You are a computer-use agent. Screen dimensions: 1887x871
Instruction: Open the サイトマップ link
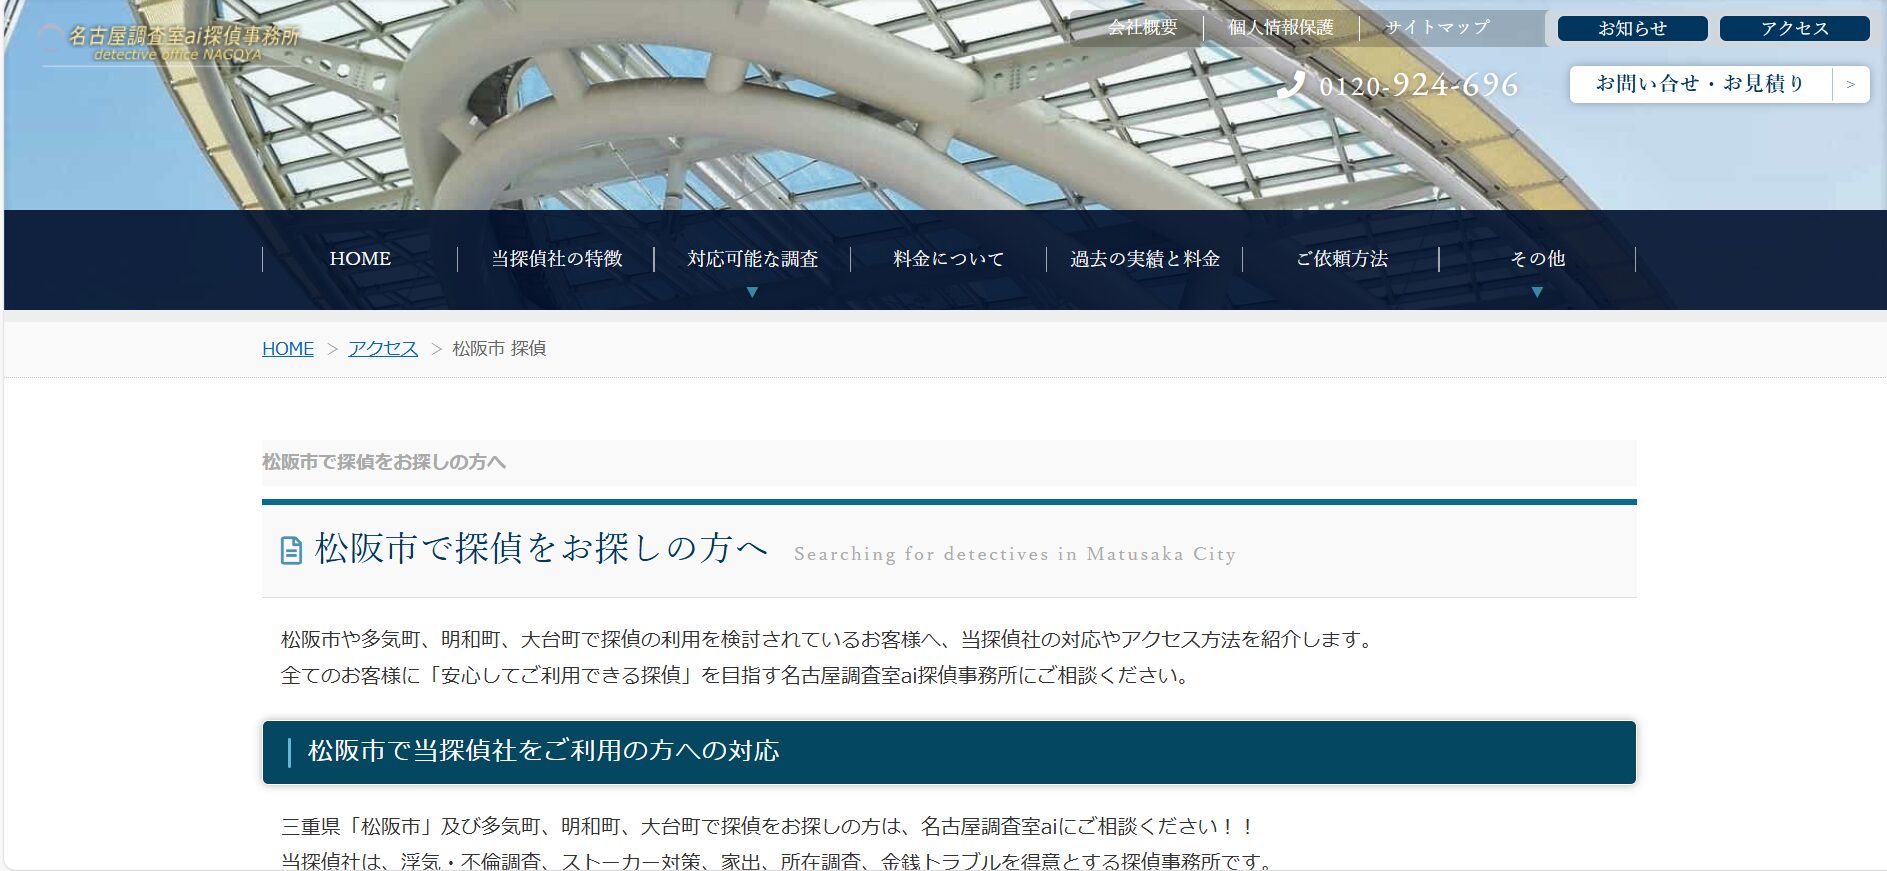point(1437,28)
